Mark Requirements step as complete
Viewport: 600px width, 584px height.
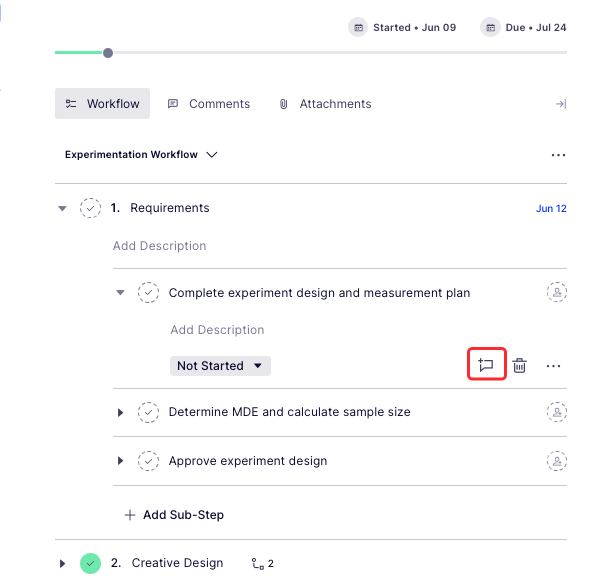(x=90, y=208)
